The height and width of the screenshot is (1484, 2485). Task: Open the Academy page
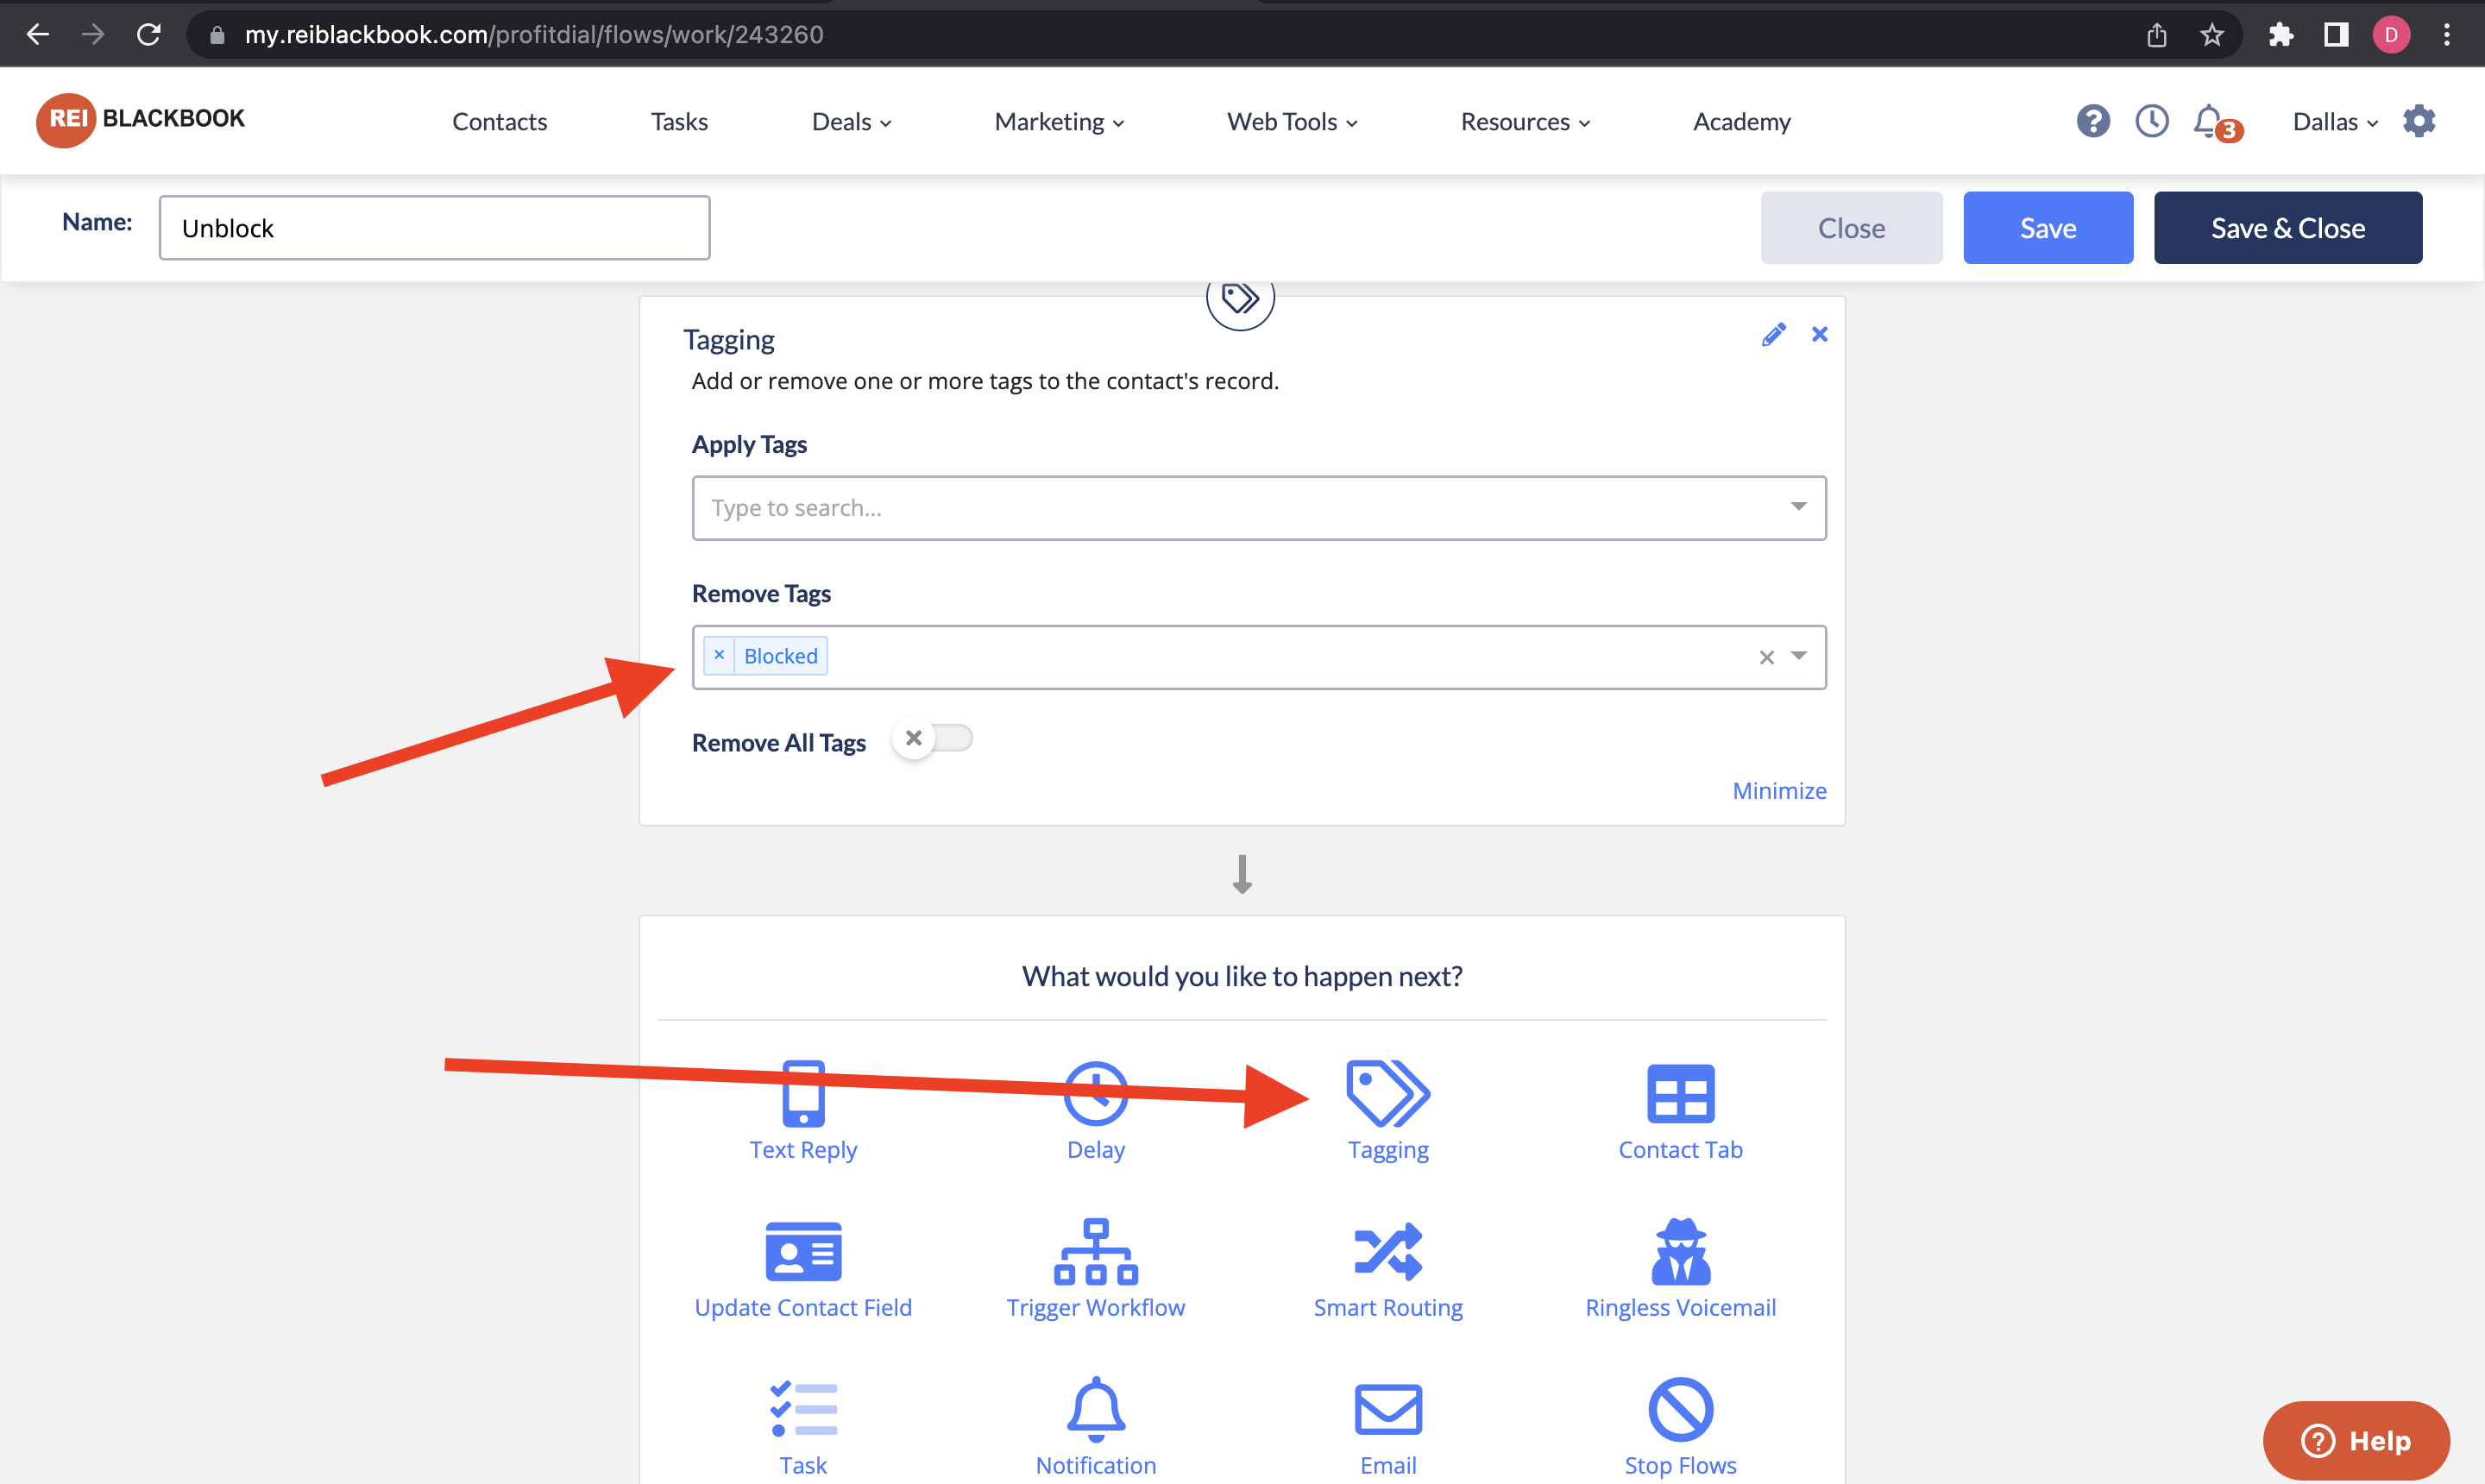click(1741, 122)
